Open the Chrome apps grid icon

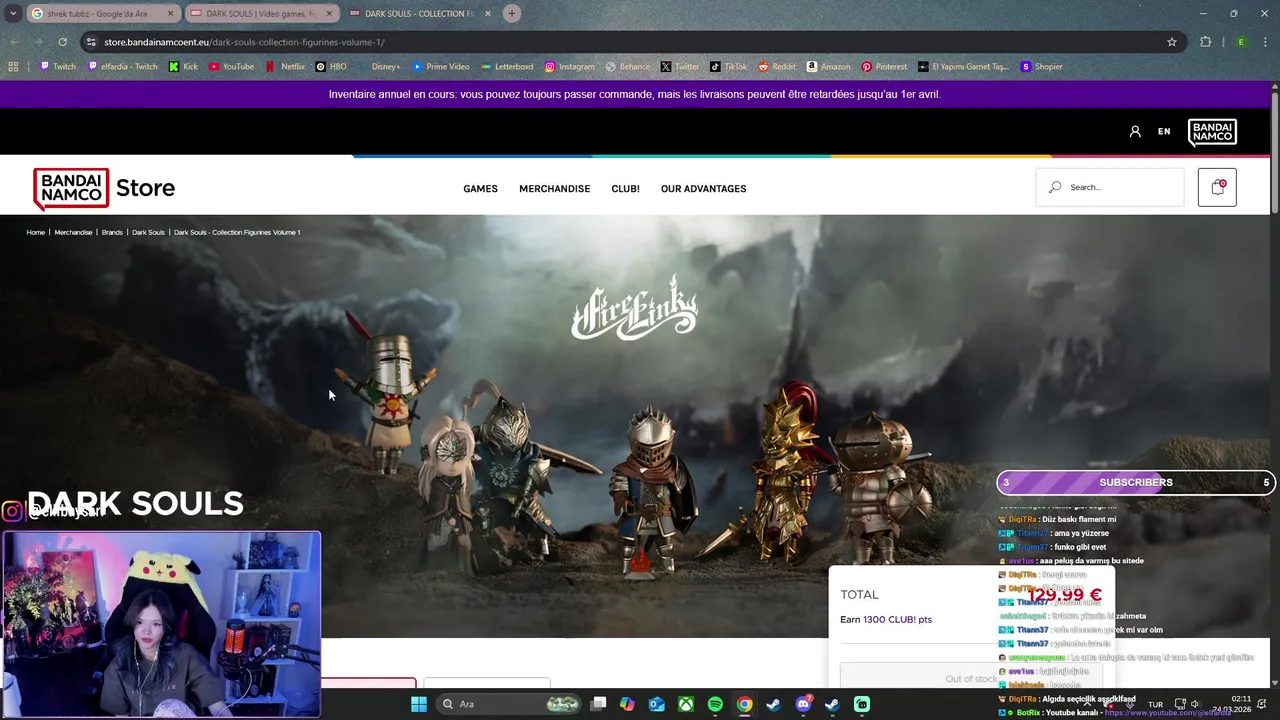tap(13, 67)
